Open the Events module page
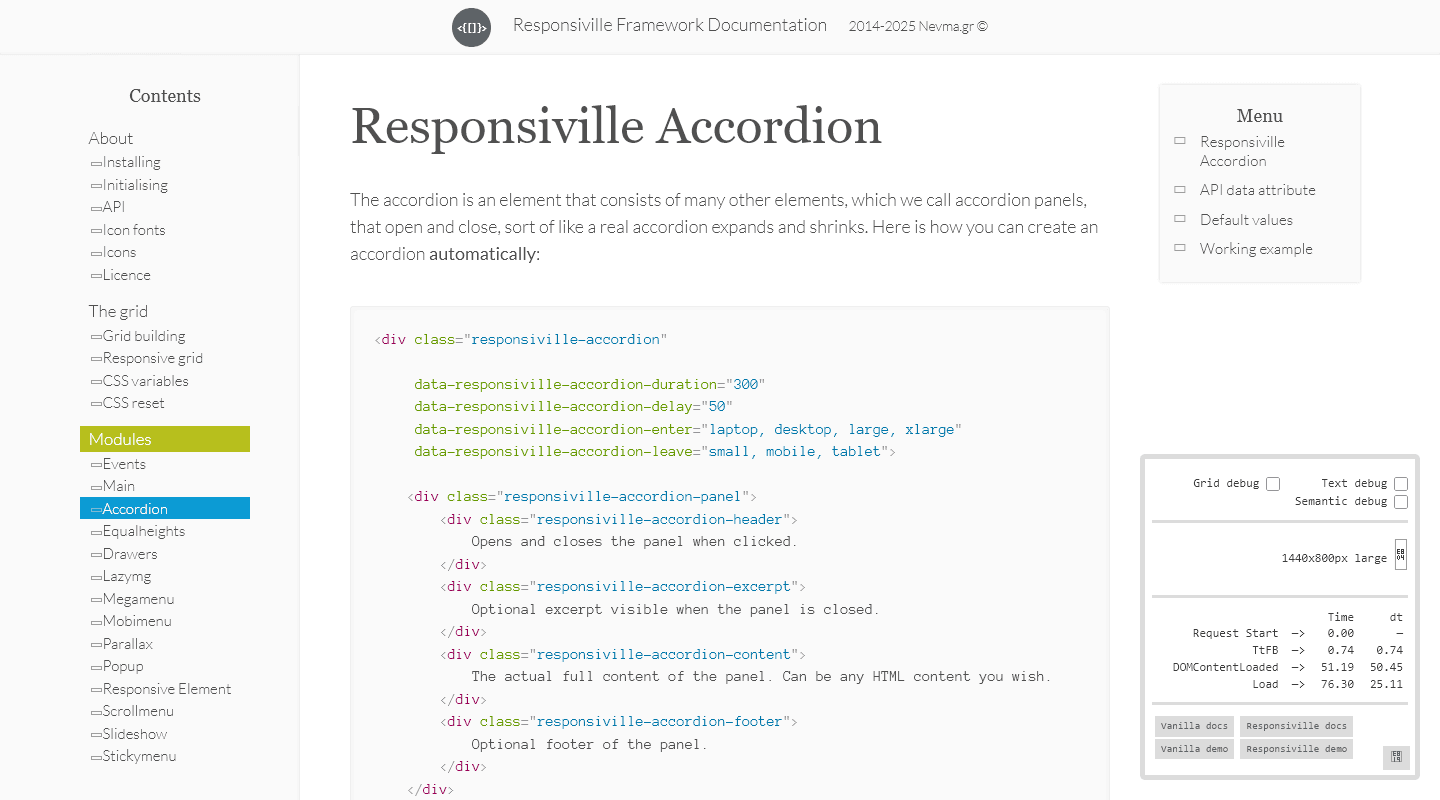Viewport: 1440px width, 800px height. click(124, 464)
